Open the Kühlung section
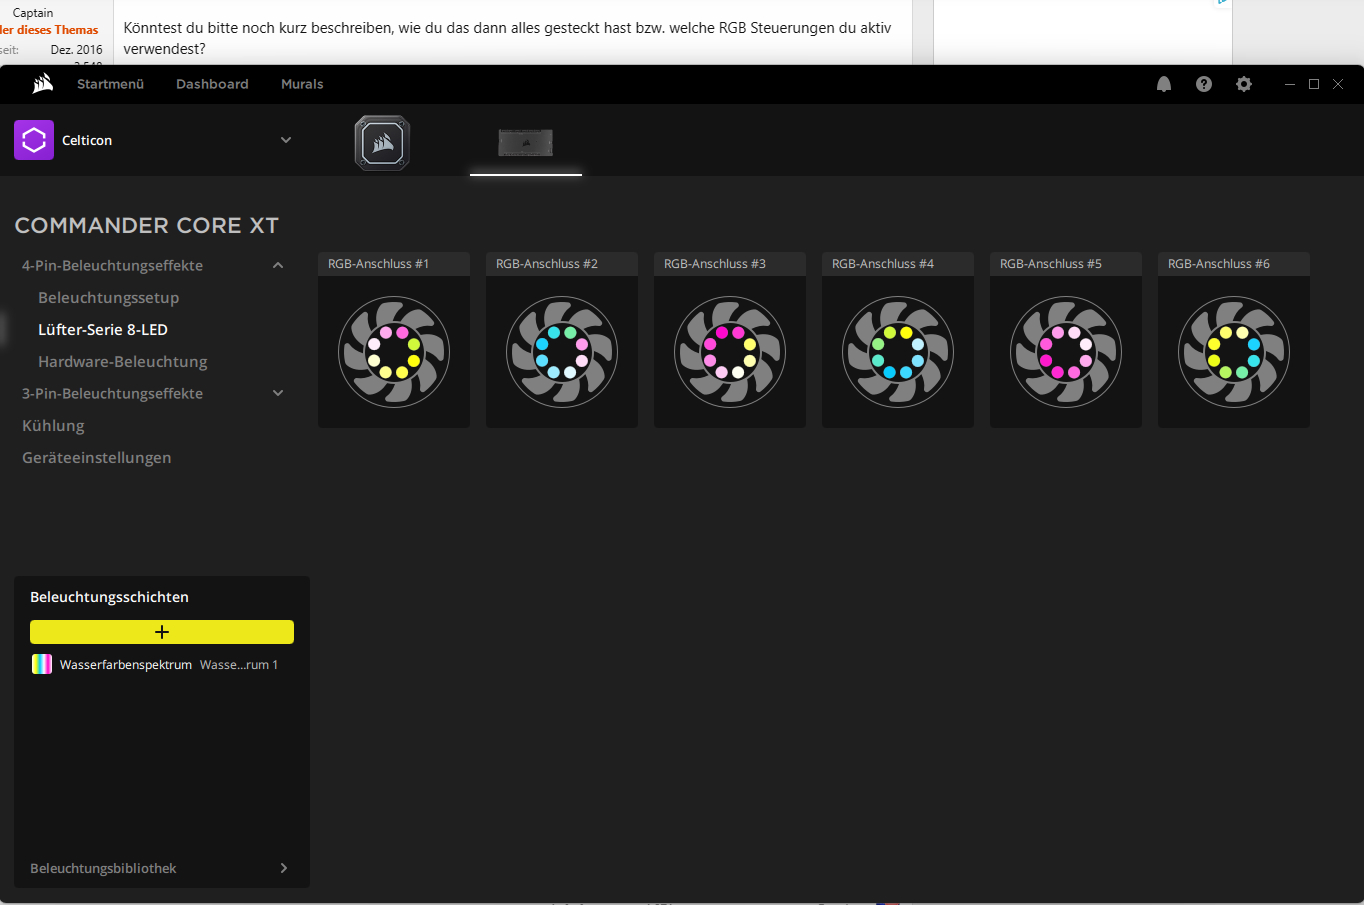 point(53,425)
